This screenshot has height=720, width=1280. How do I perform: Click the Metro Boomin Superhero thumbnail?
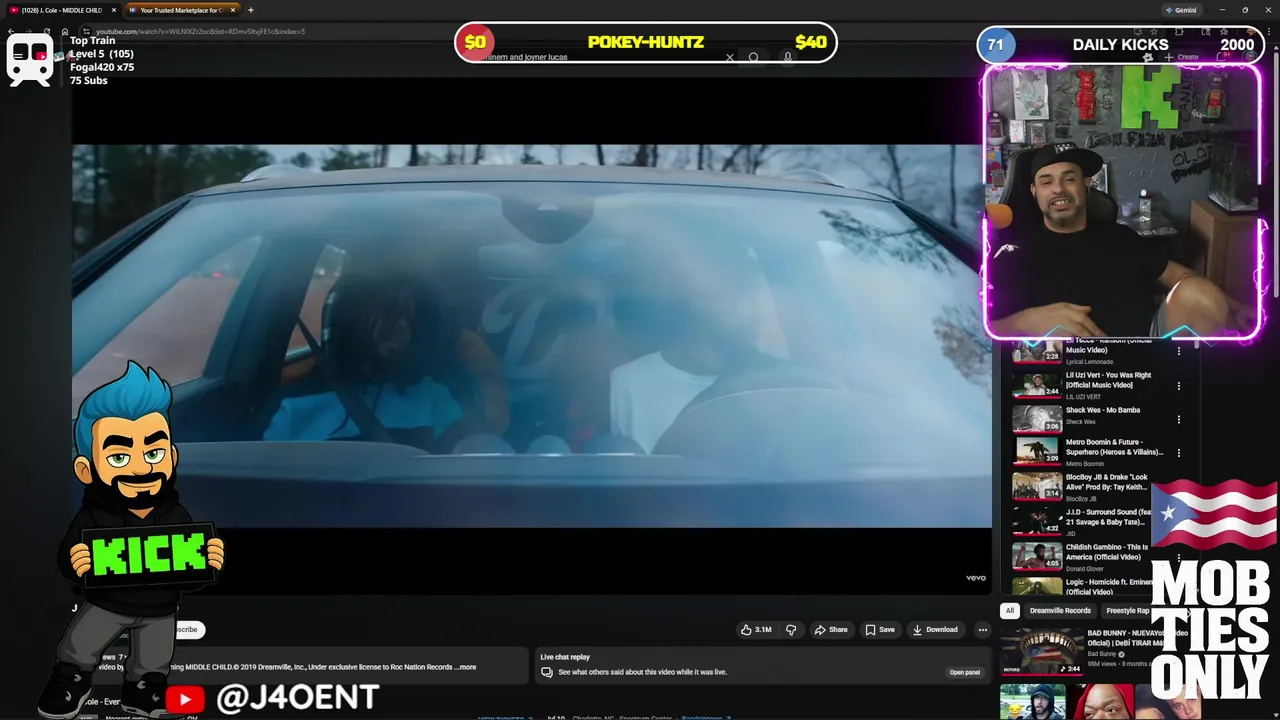coord(1037,452)
